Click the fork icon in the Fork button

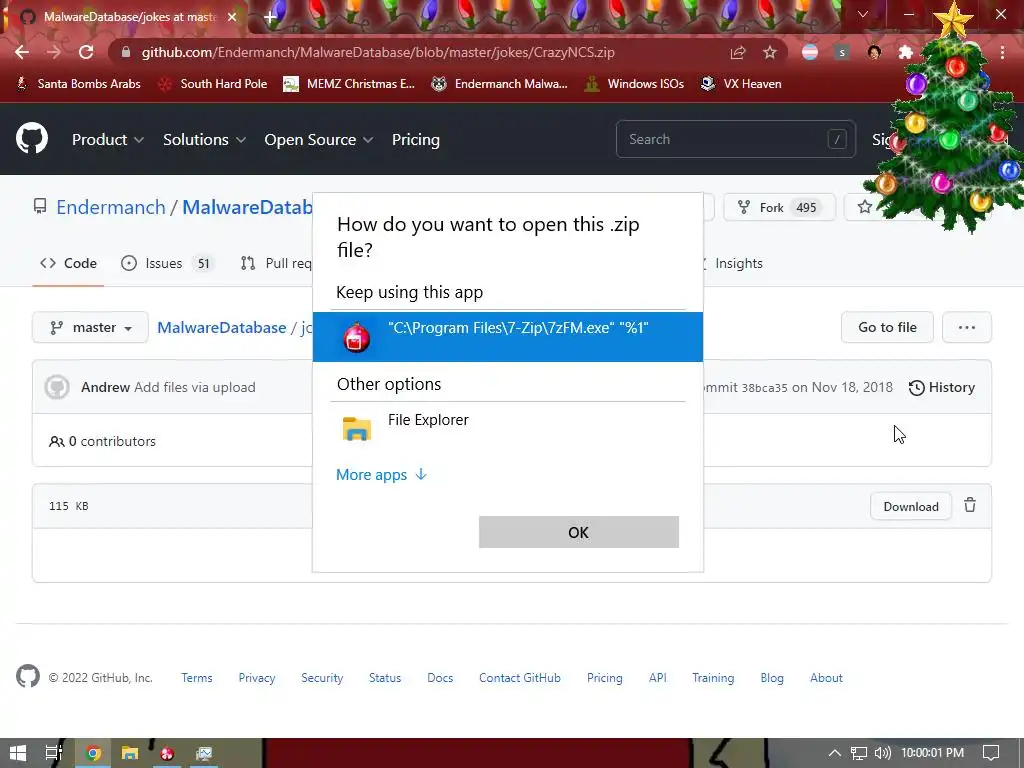(743, 207)
